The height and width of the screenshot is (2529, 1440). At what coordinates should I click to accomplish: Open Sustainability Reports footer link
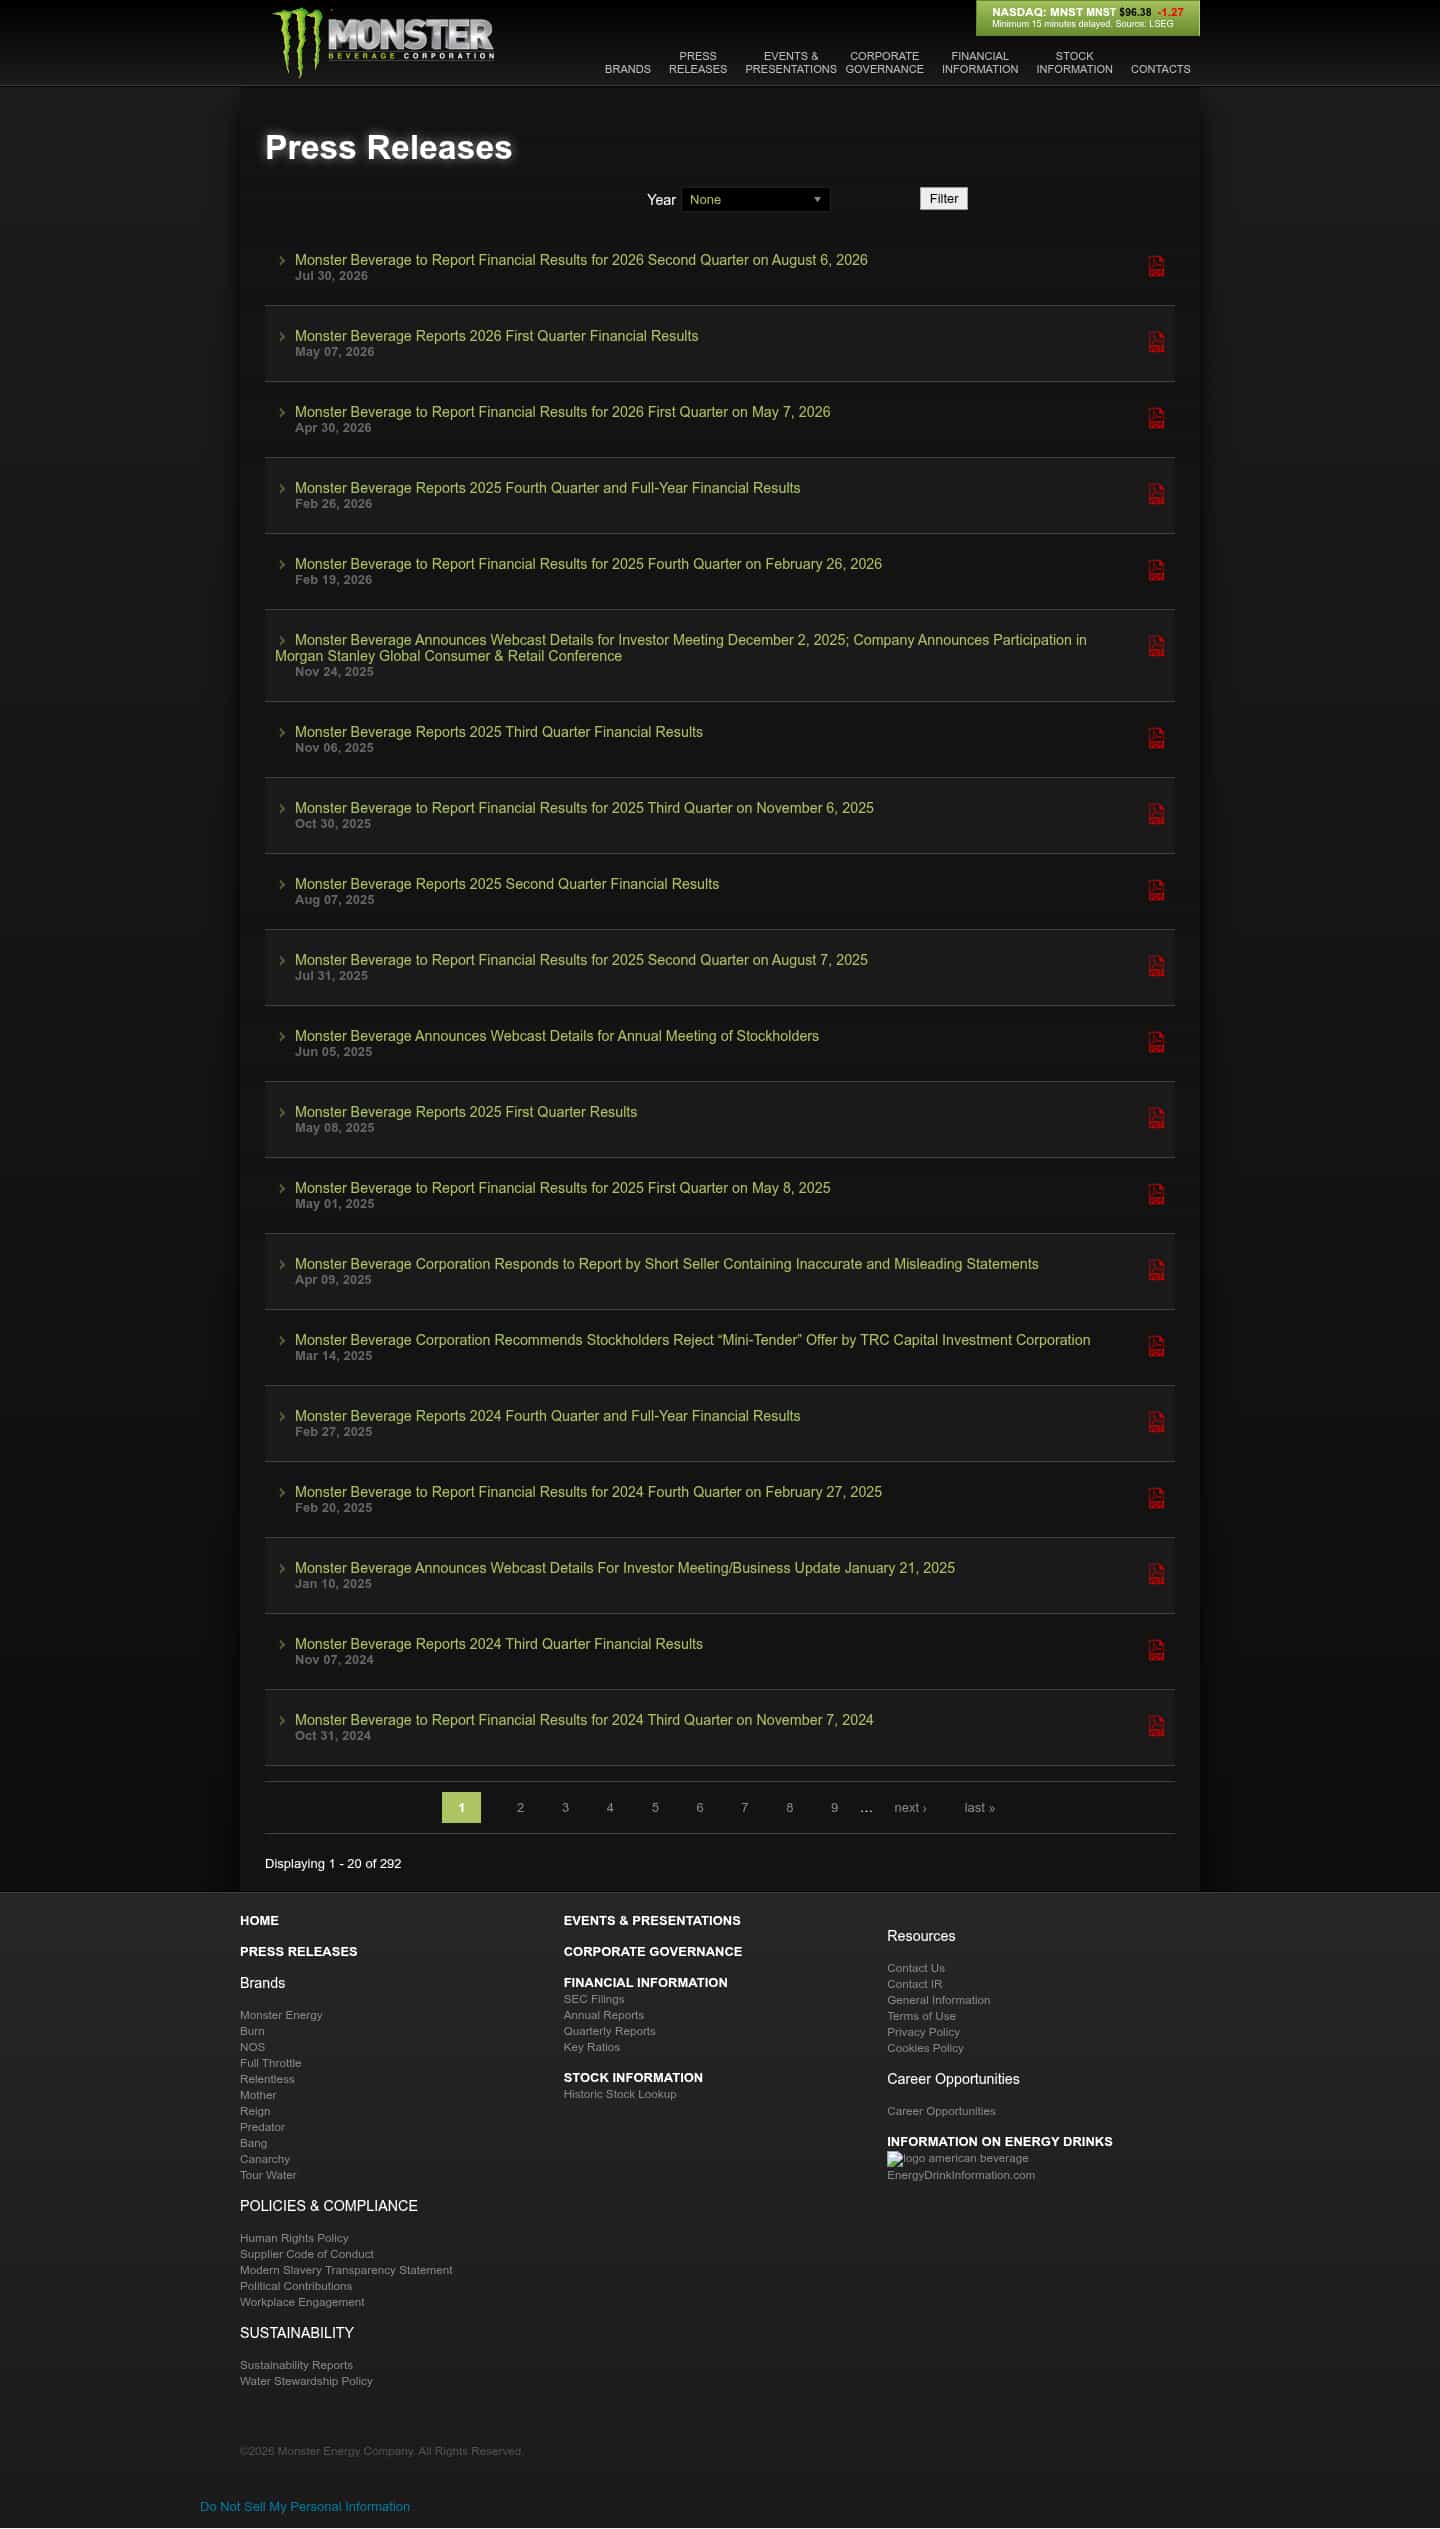(296, 2365)
